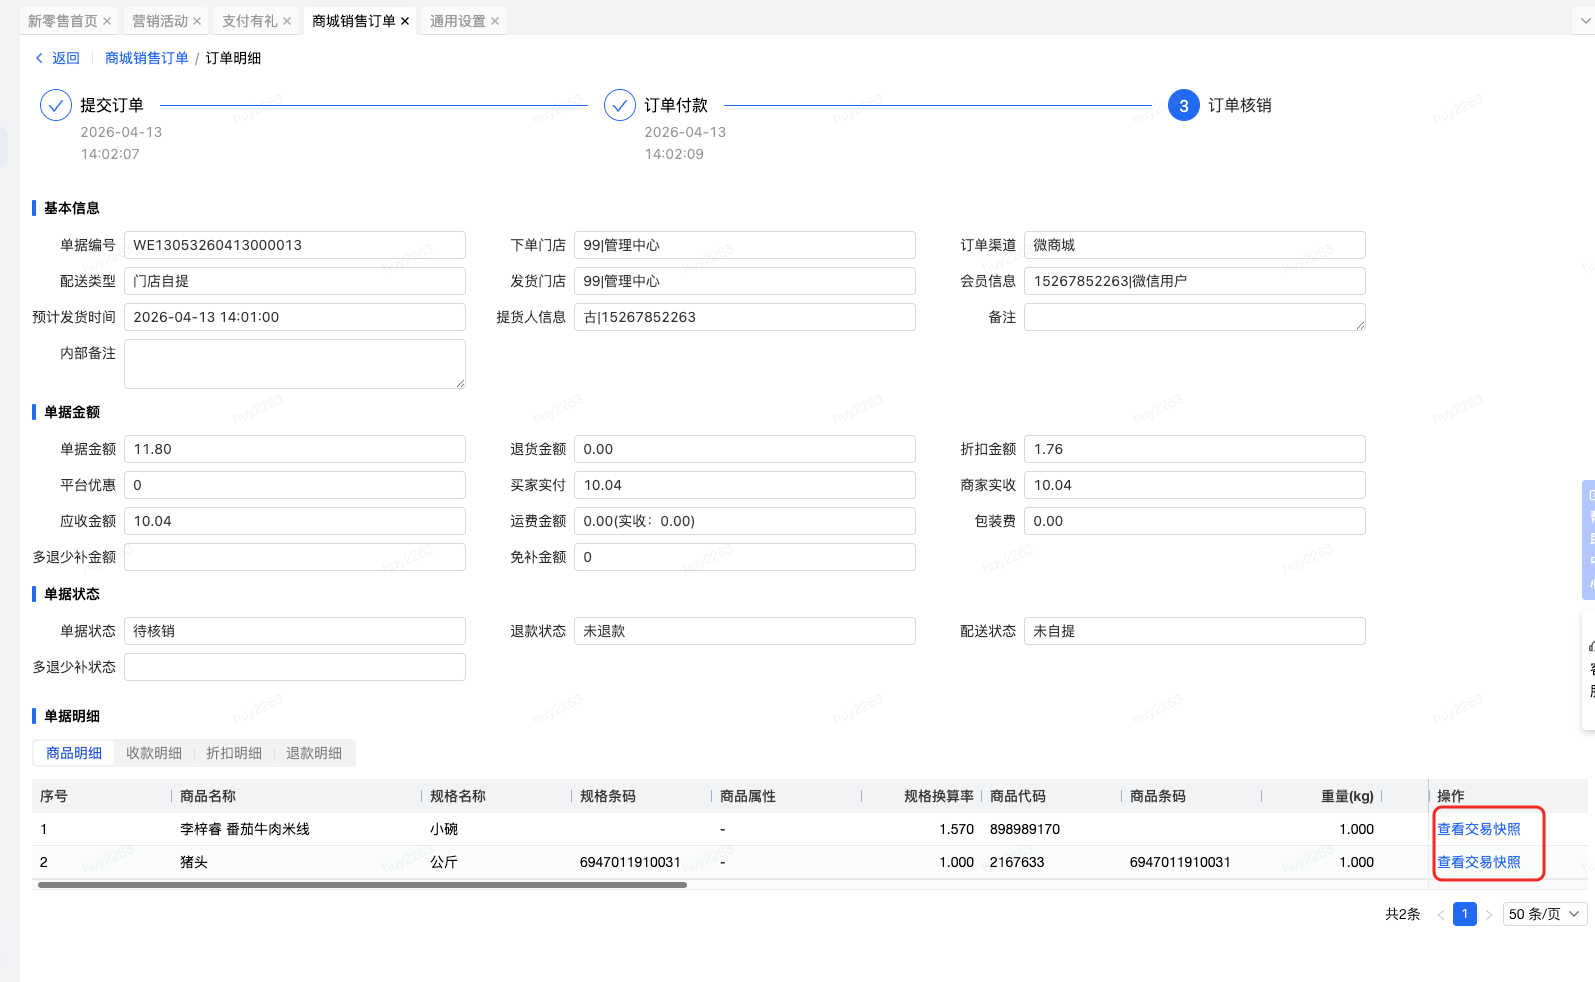The image size is (1595, 982).
Task: Click product barcode 6947011910031 in 商品条码 column
Action: 1180,862
